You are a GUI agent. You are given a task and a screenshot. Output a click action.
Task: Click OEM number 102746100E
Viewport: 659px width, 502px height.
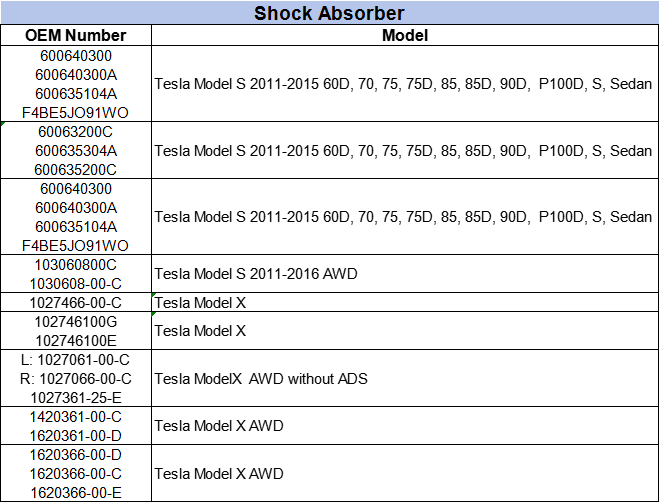pyautogui.click(x=75, y=340)
